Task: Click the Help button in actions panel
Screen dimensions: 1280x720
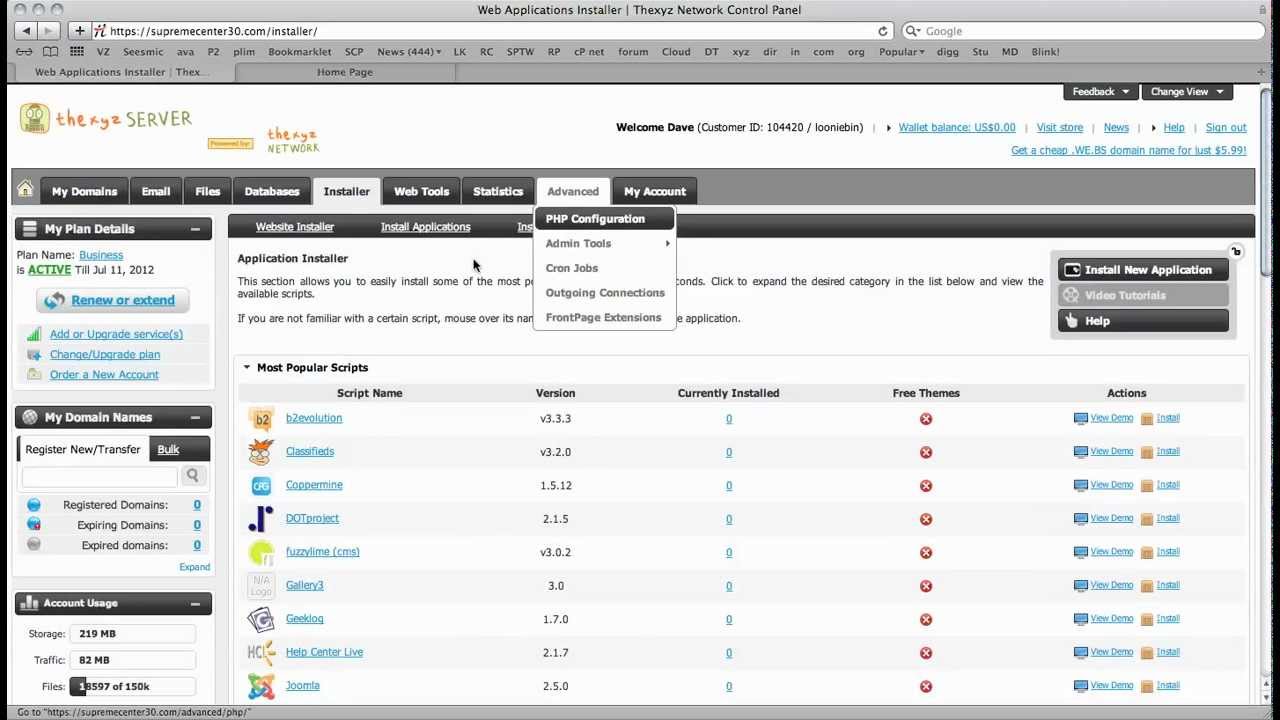Action: click(x=1143, y=321)
